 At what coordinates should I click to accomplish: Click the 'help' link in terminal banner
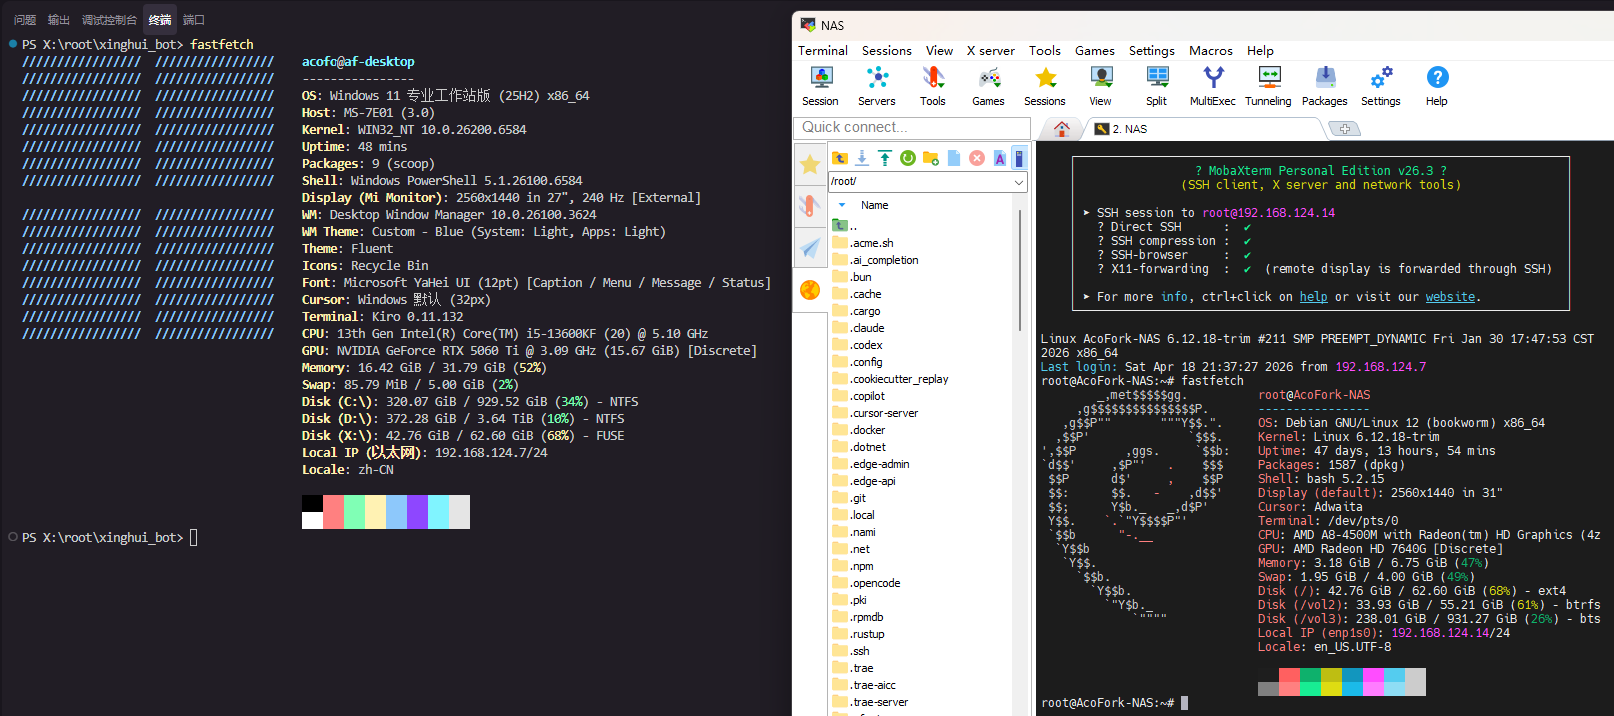pos(1313,297)
